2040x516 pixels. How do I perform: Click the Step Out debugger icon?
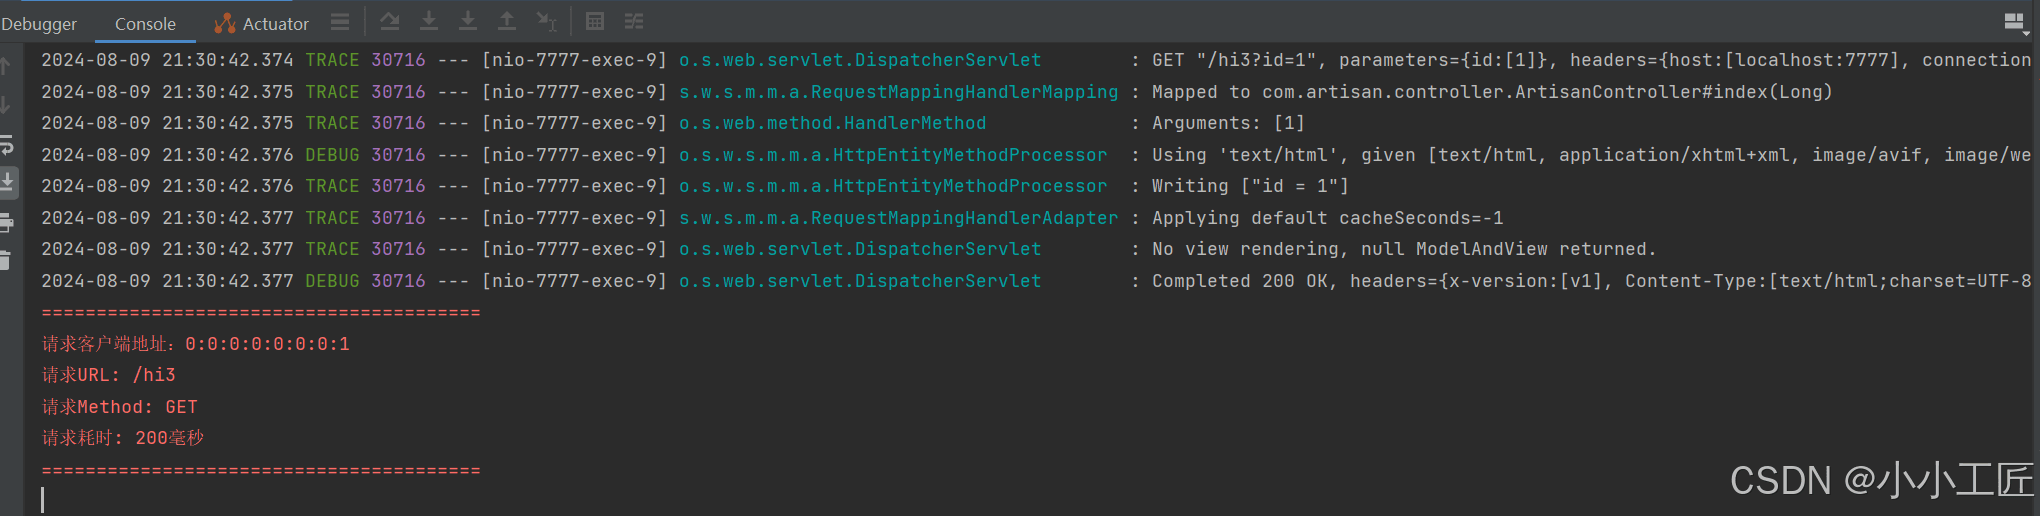(x=507, y=21)
